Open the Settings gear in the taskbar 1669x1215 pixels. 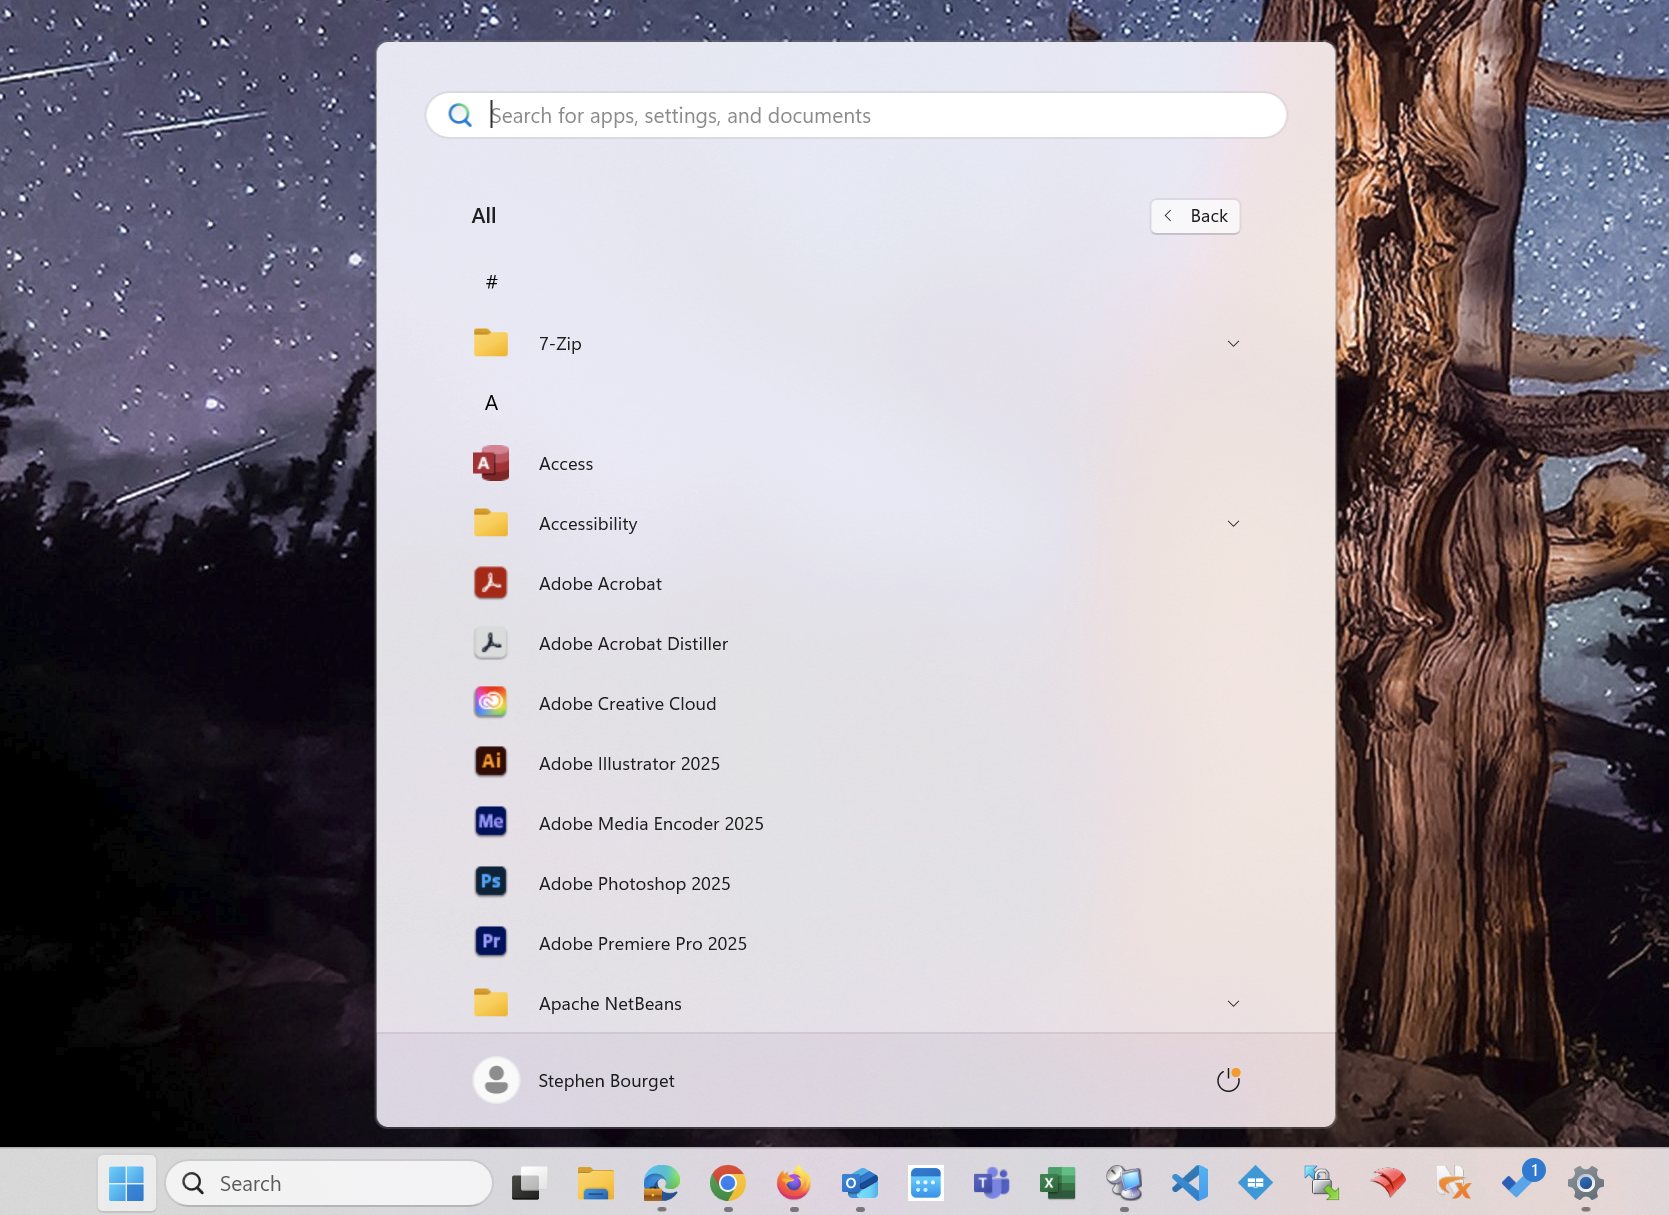(x=1585, y=1184)
